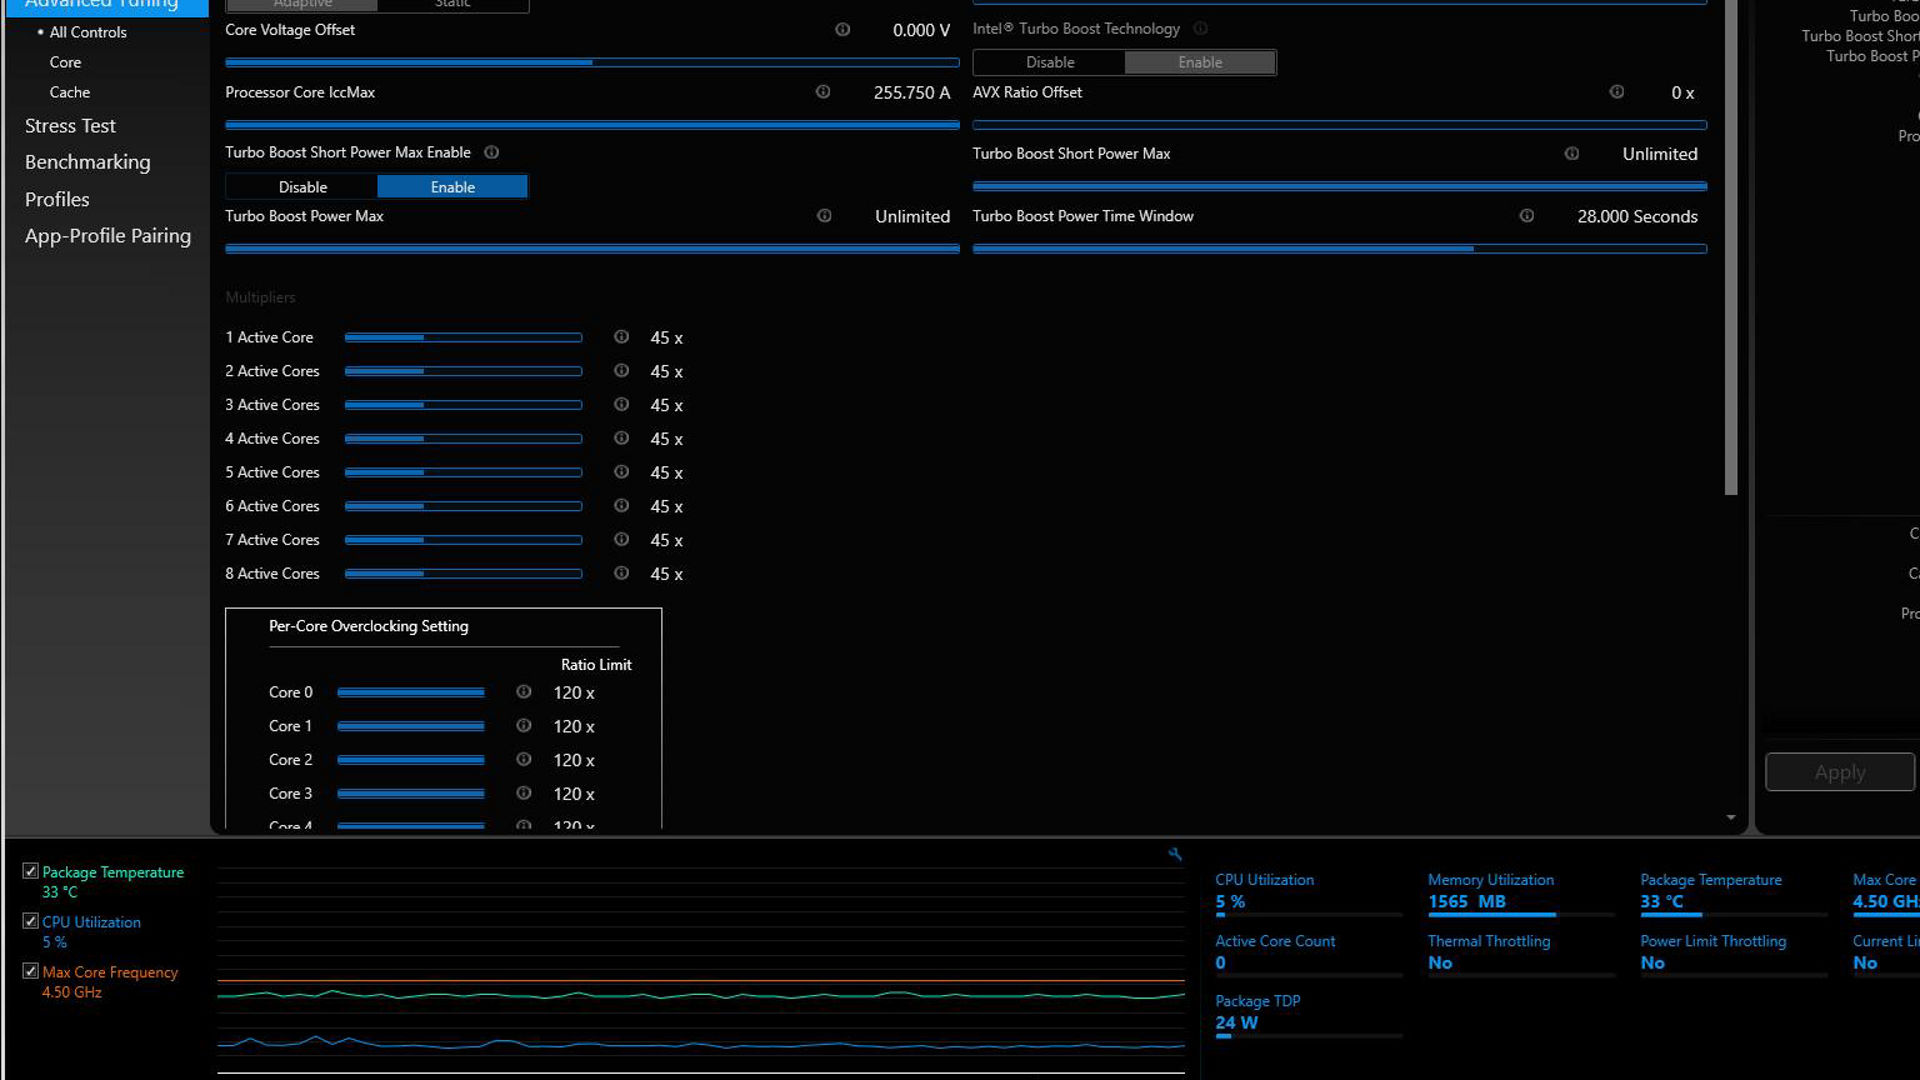The width and height of the screenshot is (1920, 1080).
Task: Adjust AVX Ratio Offset slider
Action: (x=1340, y=125)
